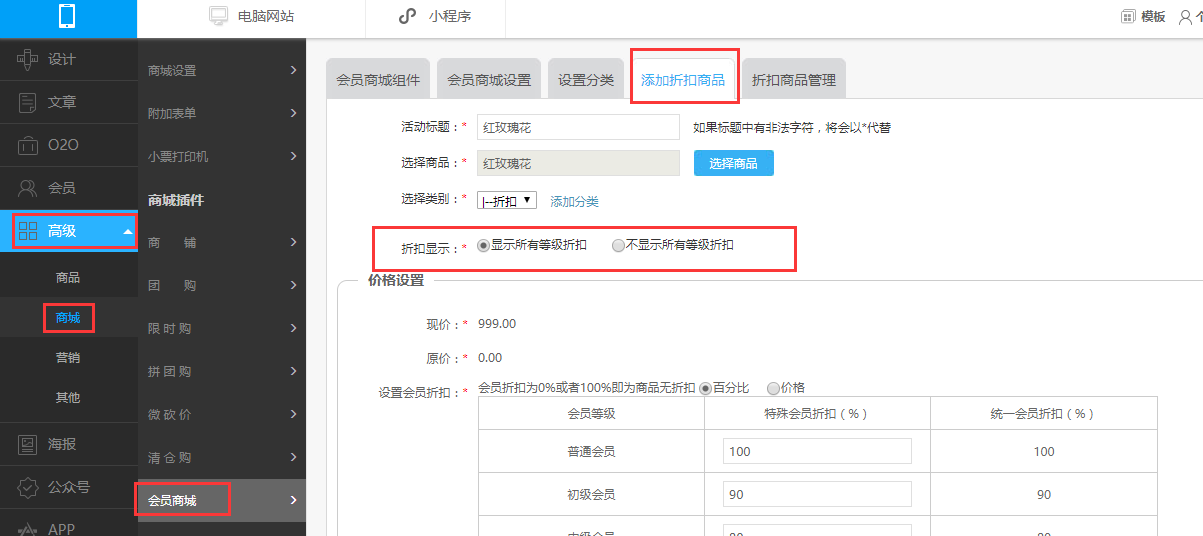Open 清仓购 plugin menu entry
1203x536 pixels.
tap(222, 457)
